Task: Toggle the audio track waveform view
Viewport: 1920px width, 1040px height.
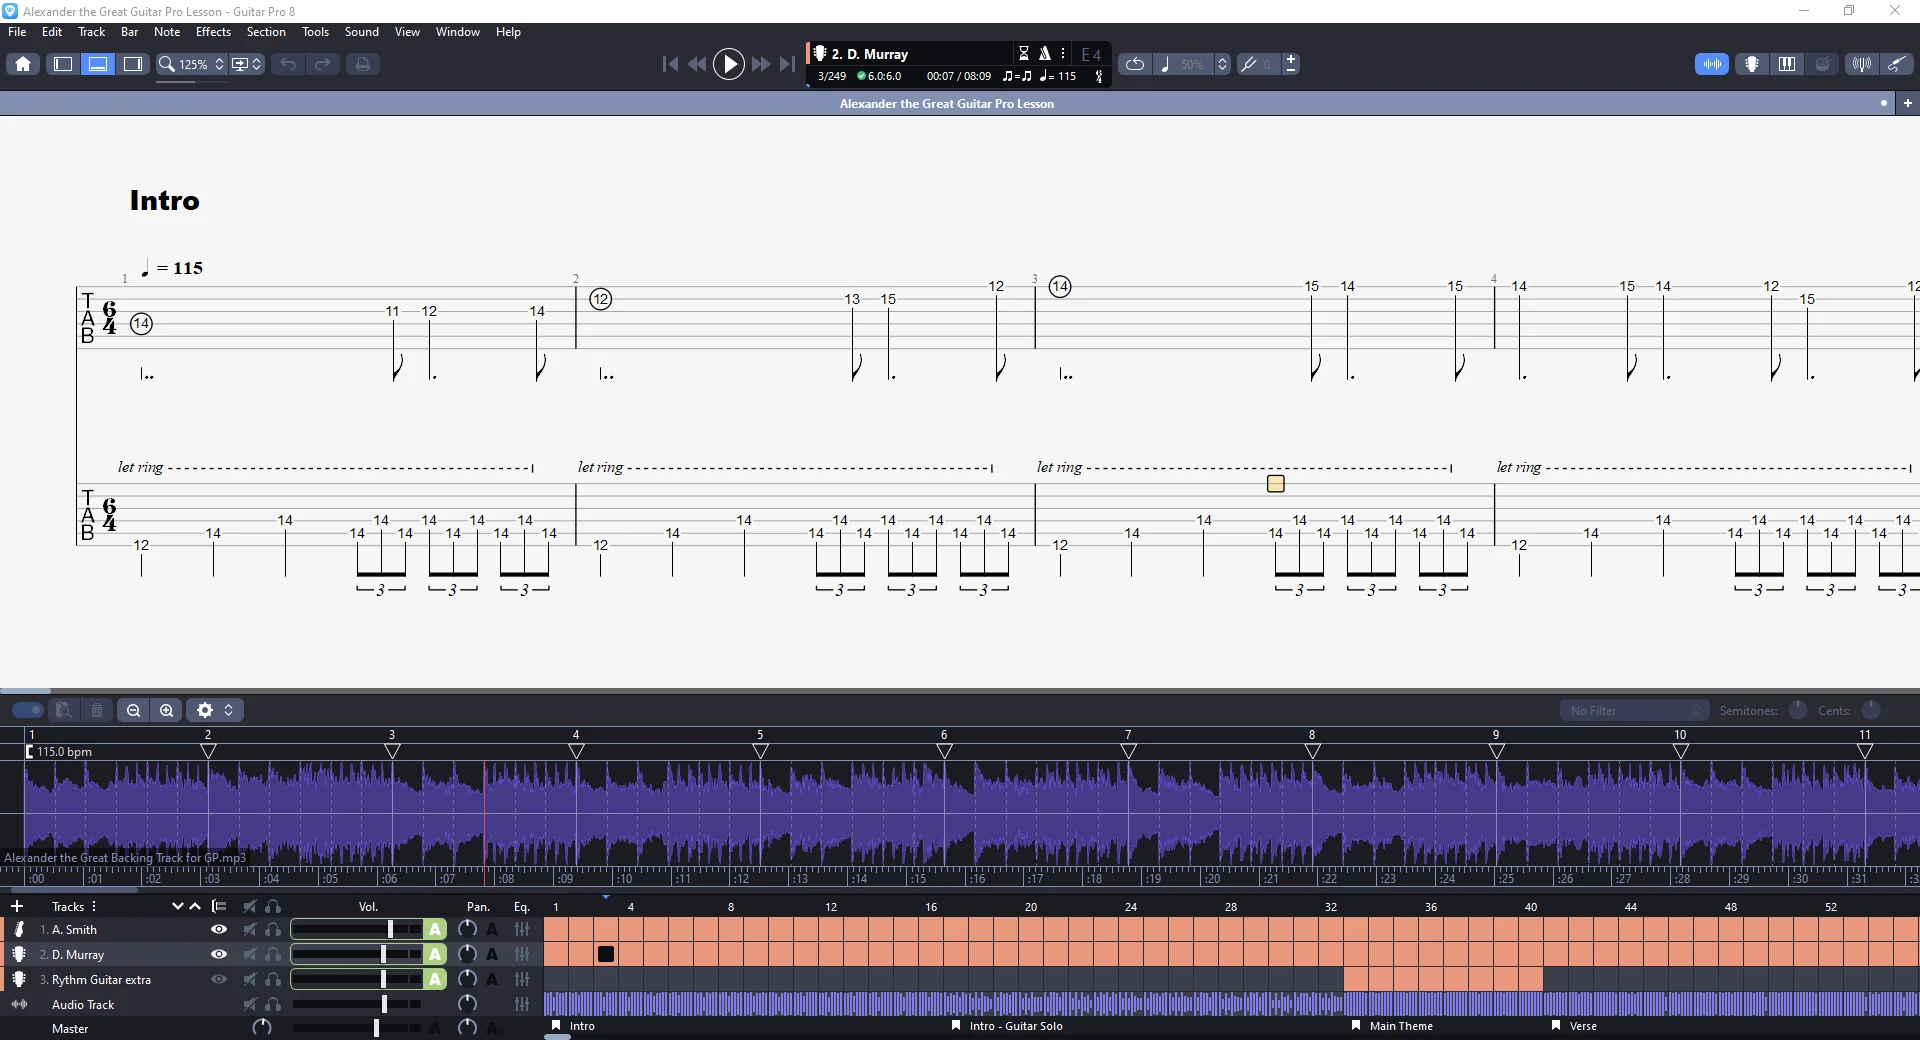Action: click(x=1712, y=64)
